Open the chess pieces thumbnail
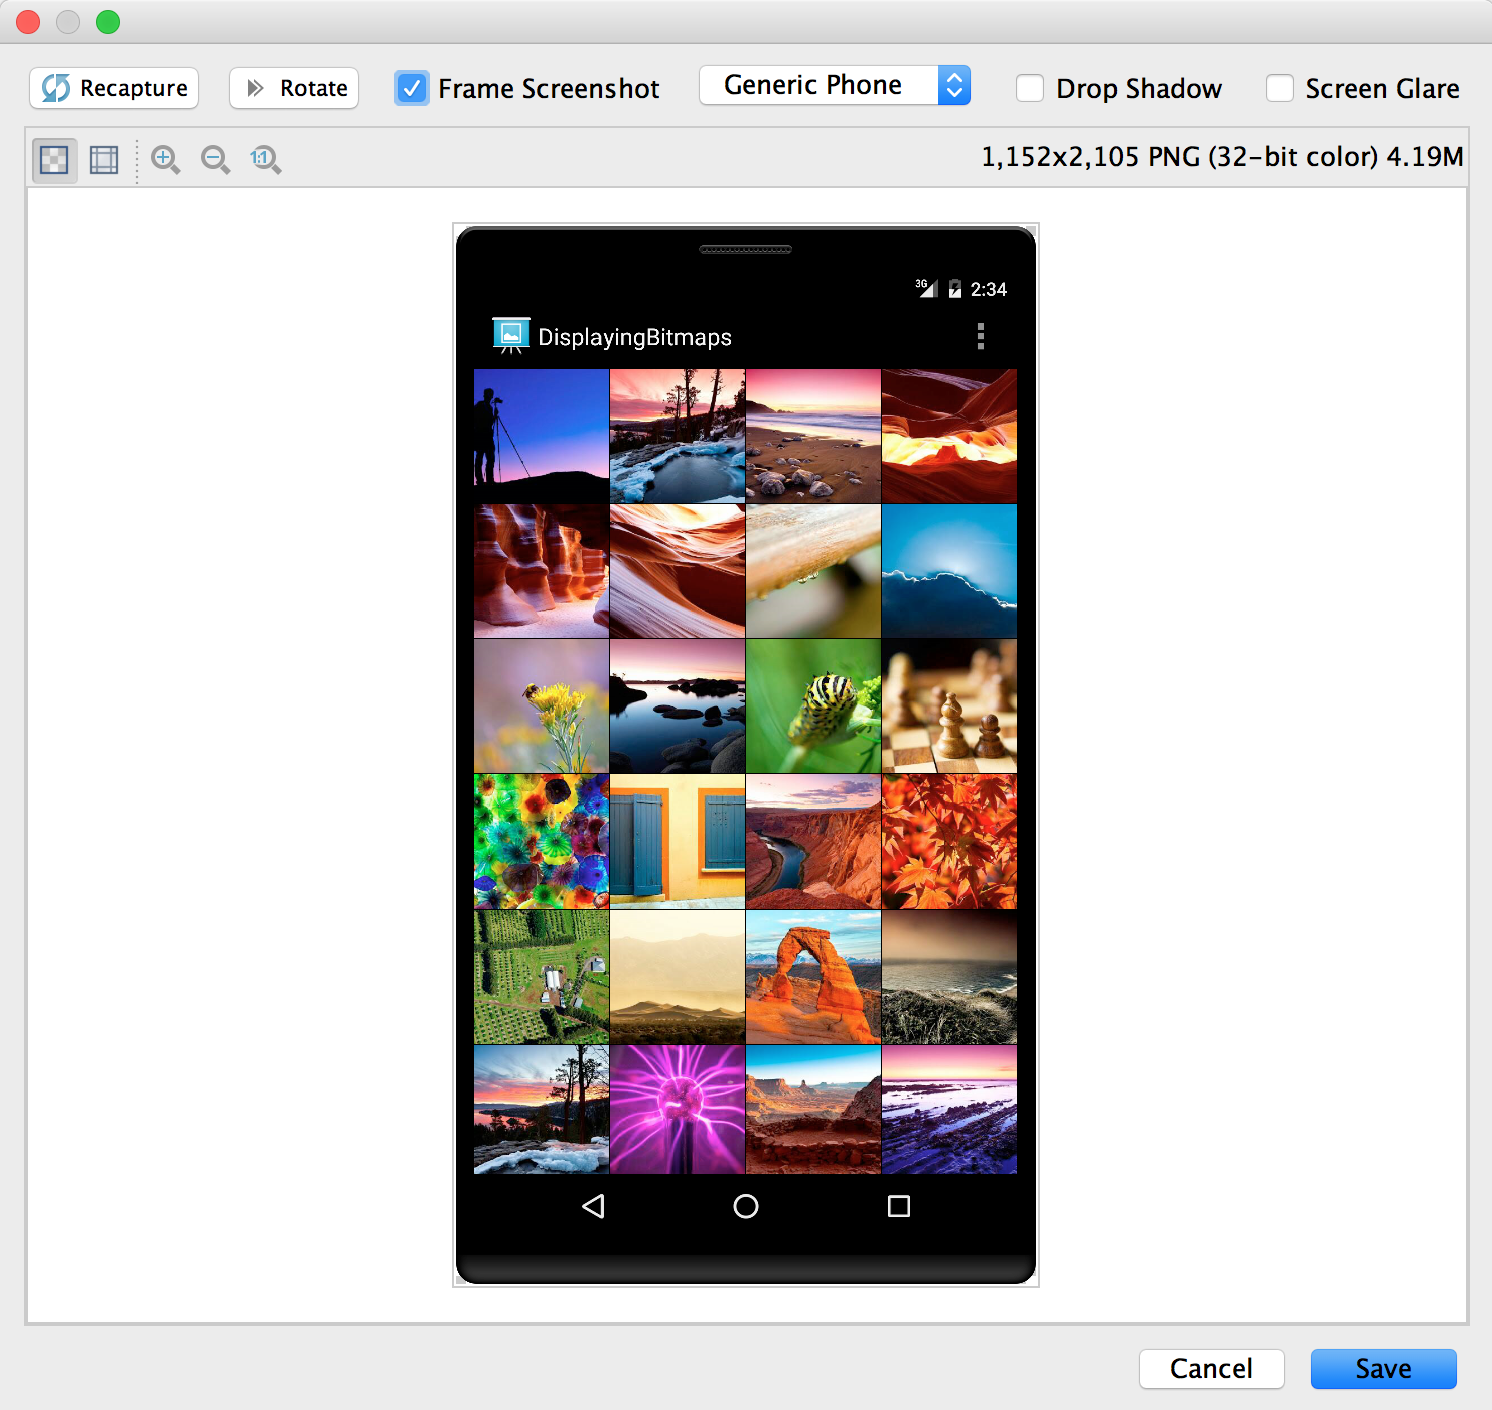 click(x=949, y=706)
